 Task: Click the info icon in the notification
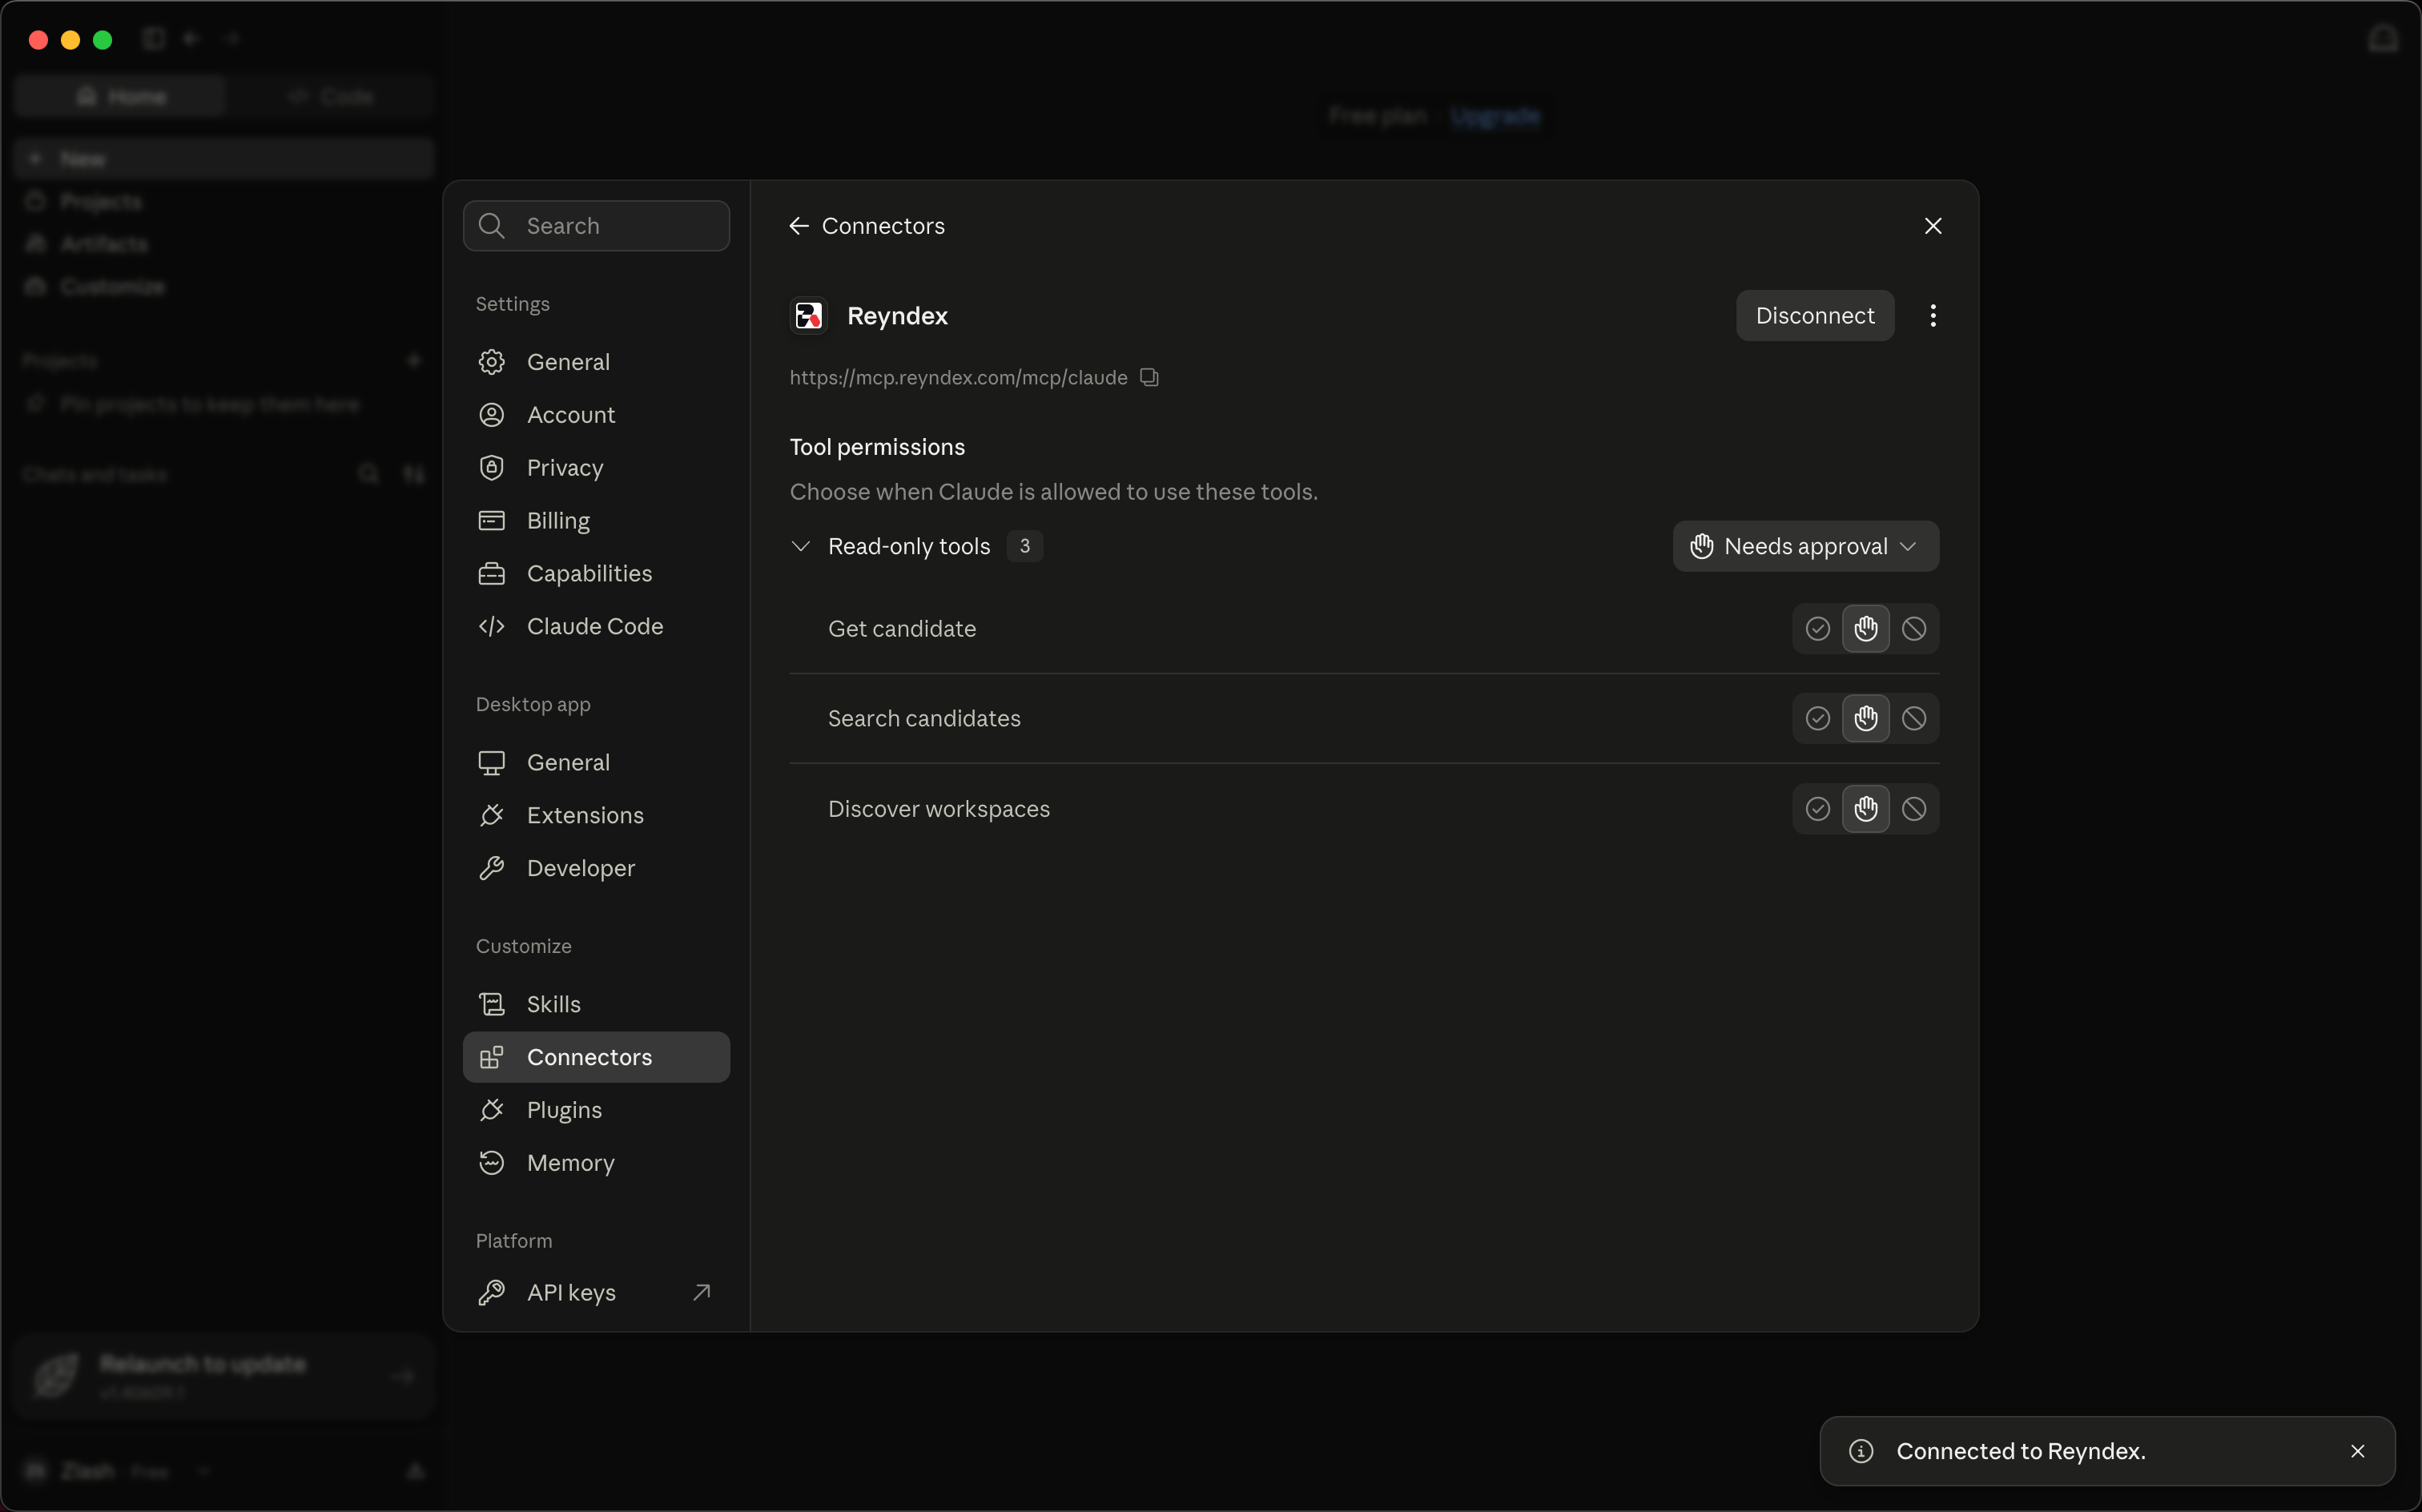click(x=1860, y=1451)
